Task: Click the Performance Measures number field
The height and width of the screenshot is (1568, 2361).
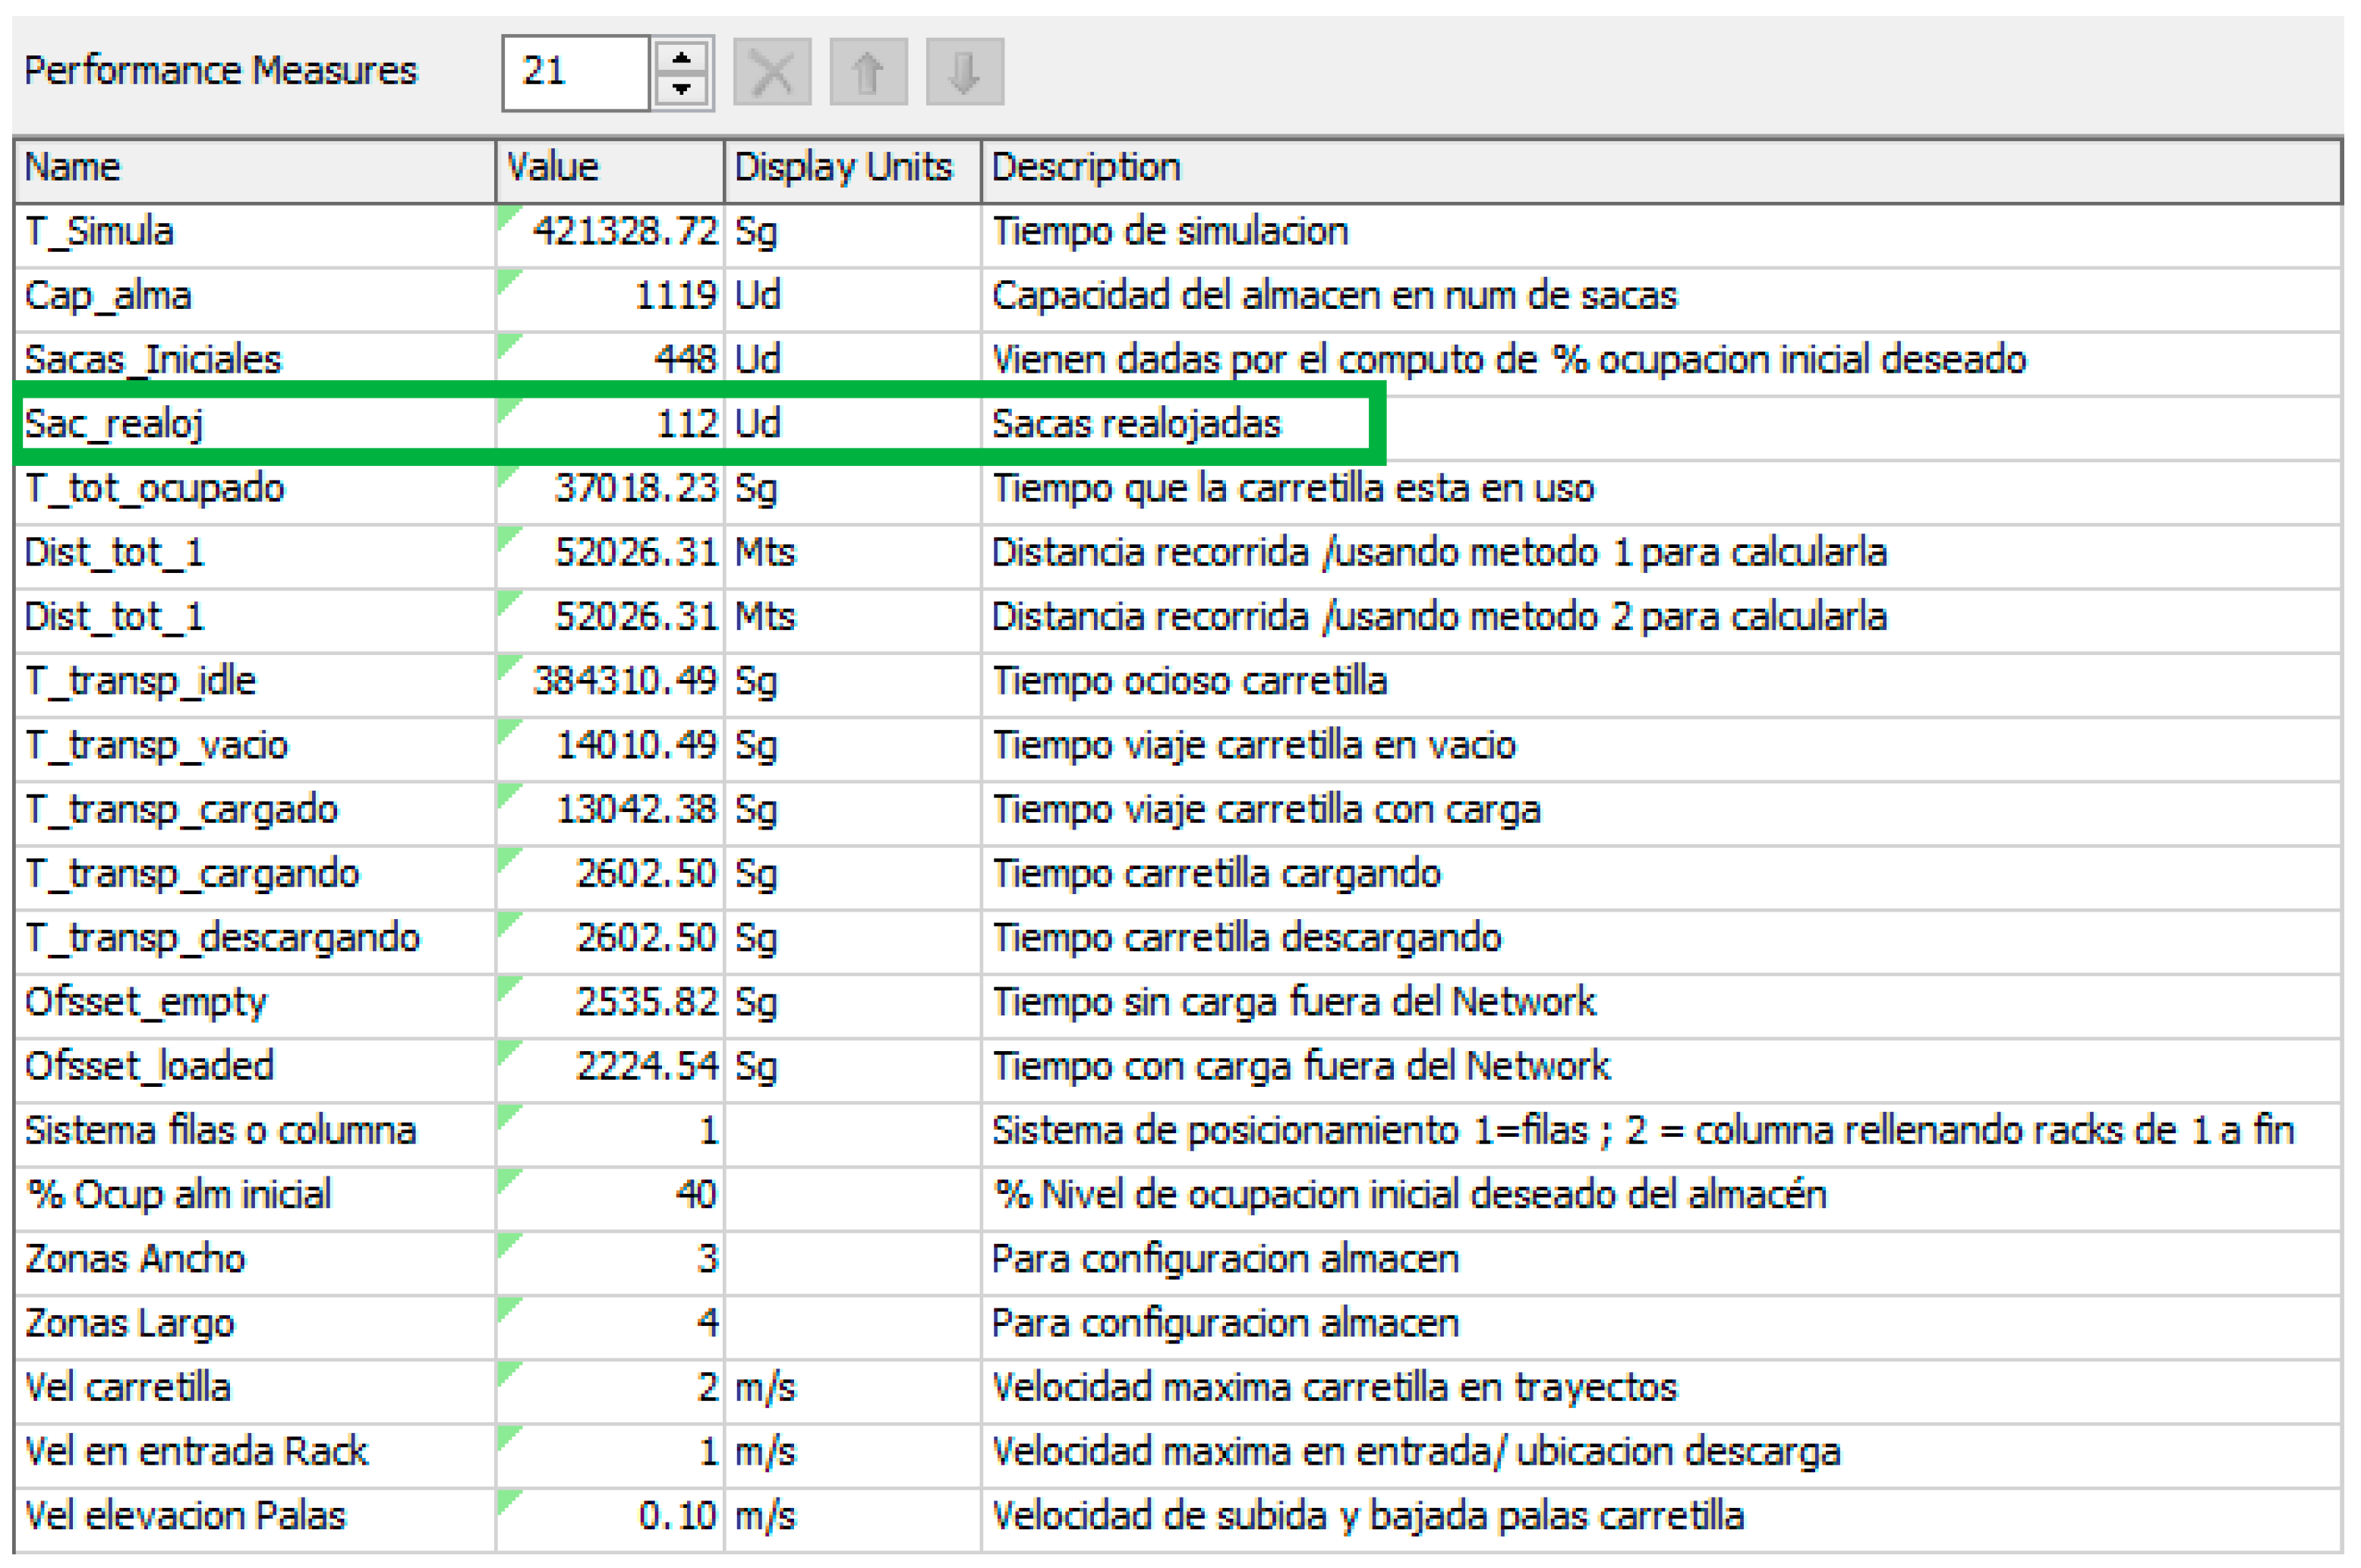Action: point(575,72)
